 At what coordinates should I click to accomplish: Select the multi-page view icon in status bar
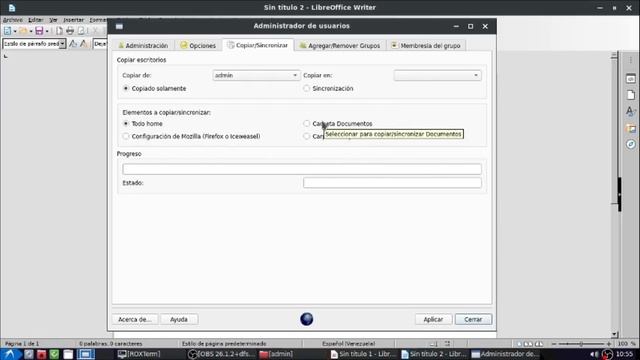528,344
